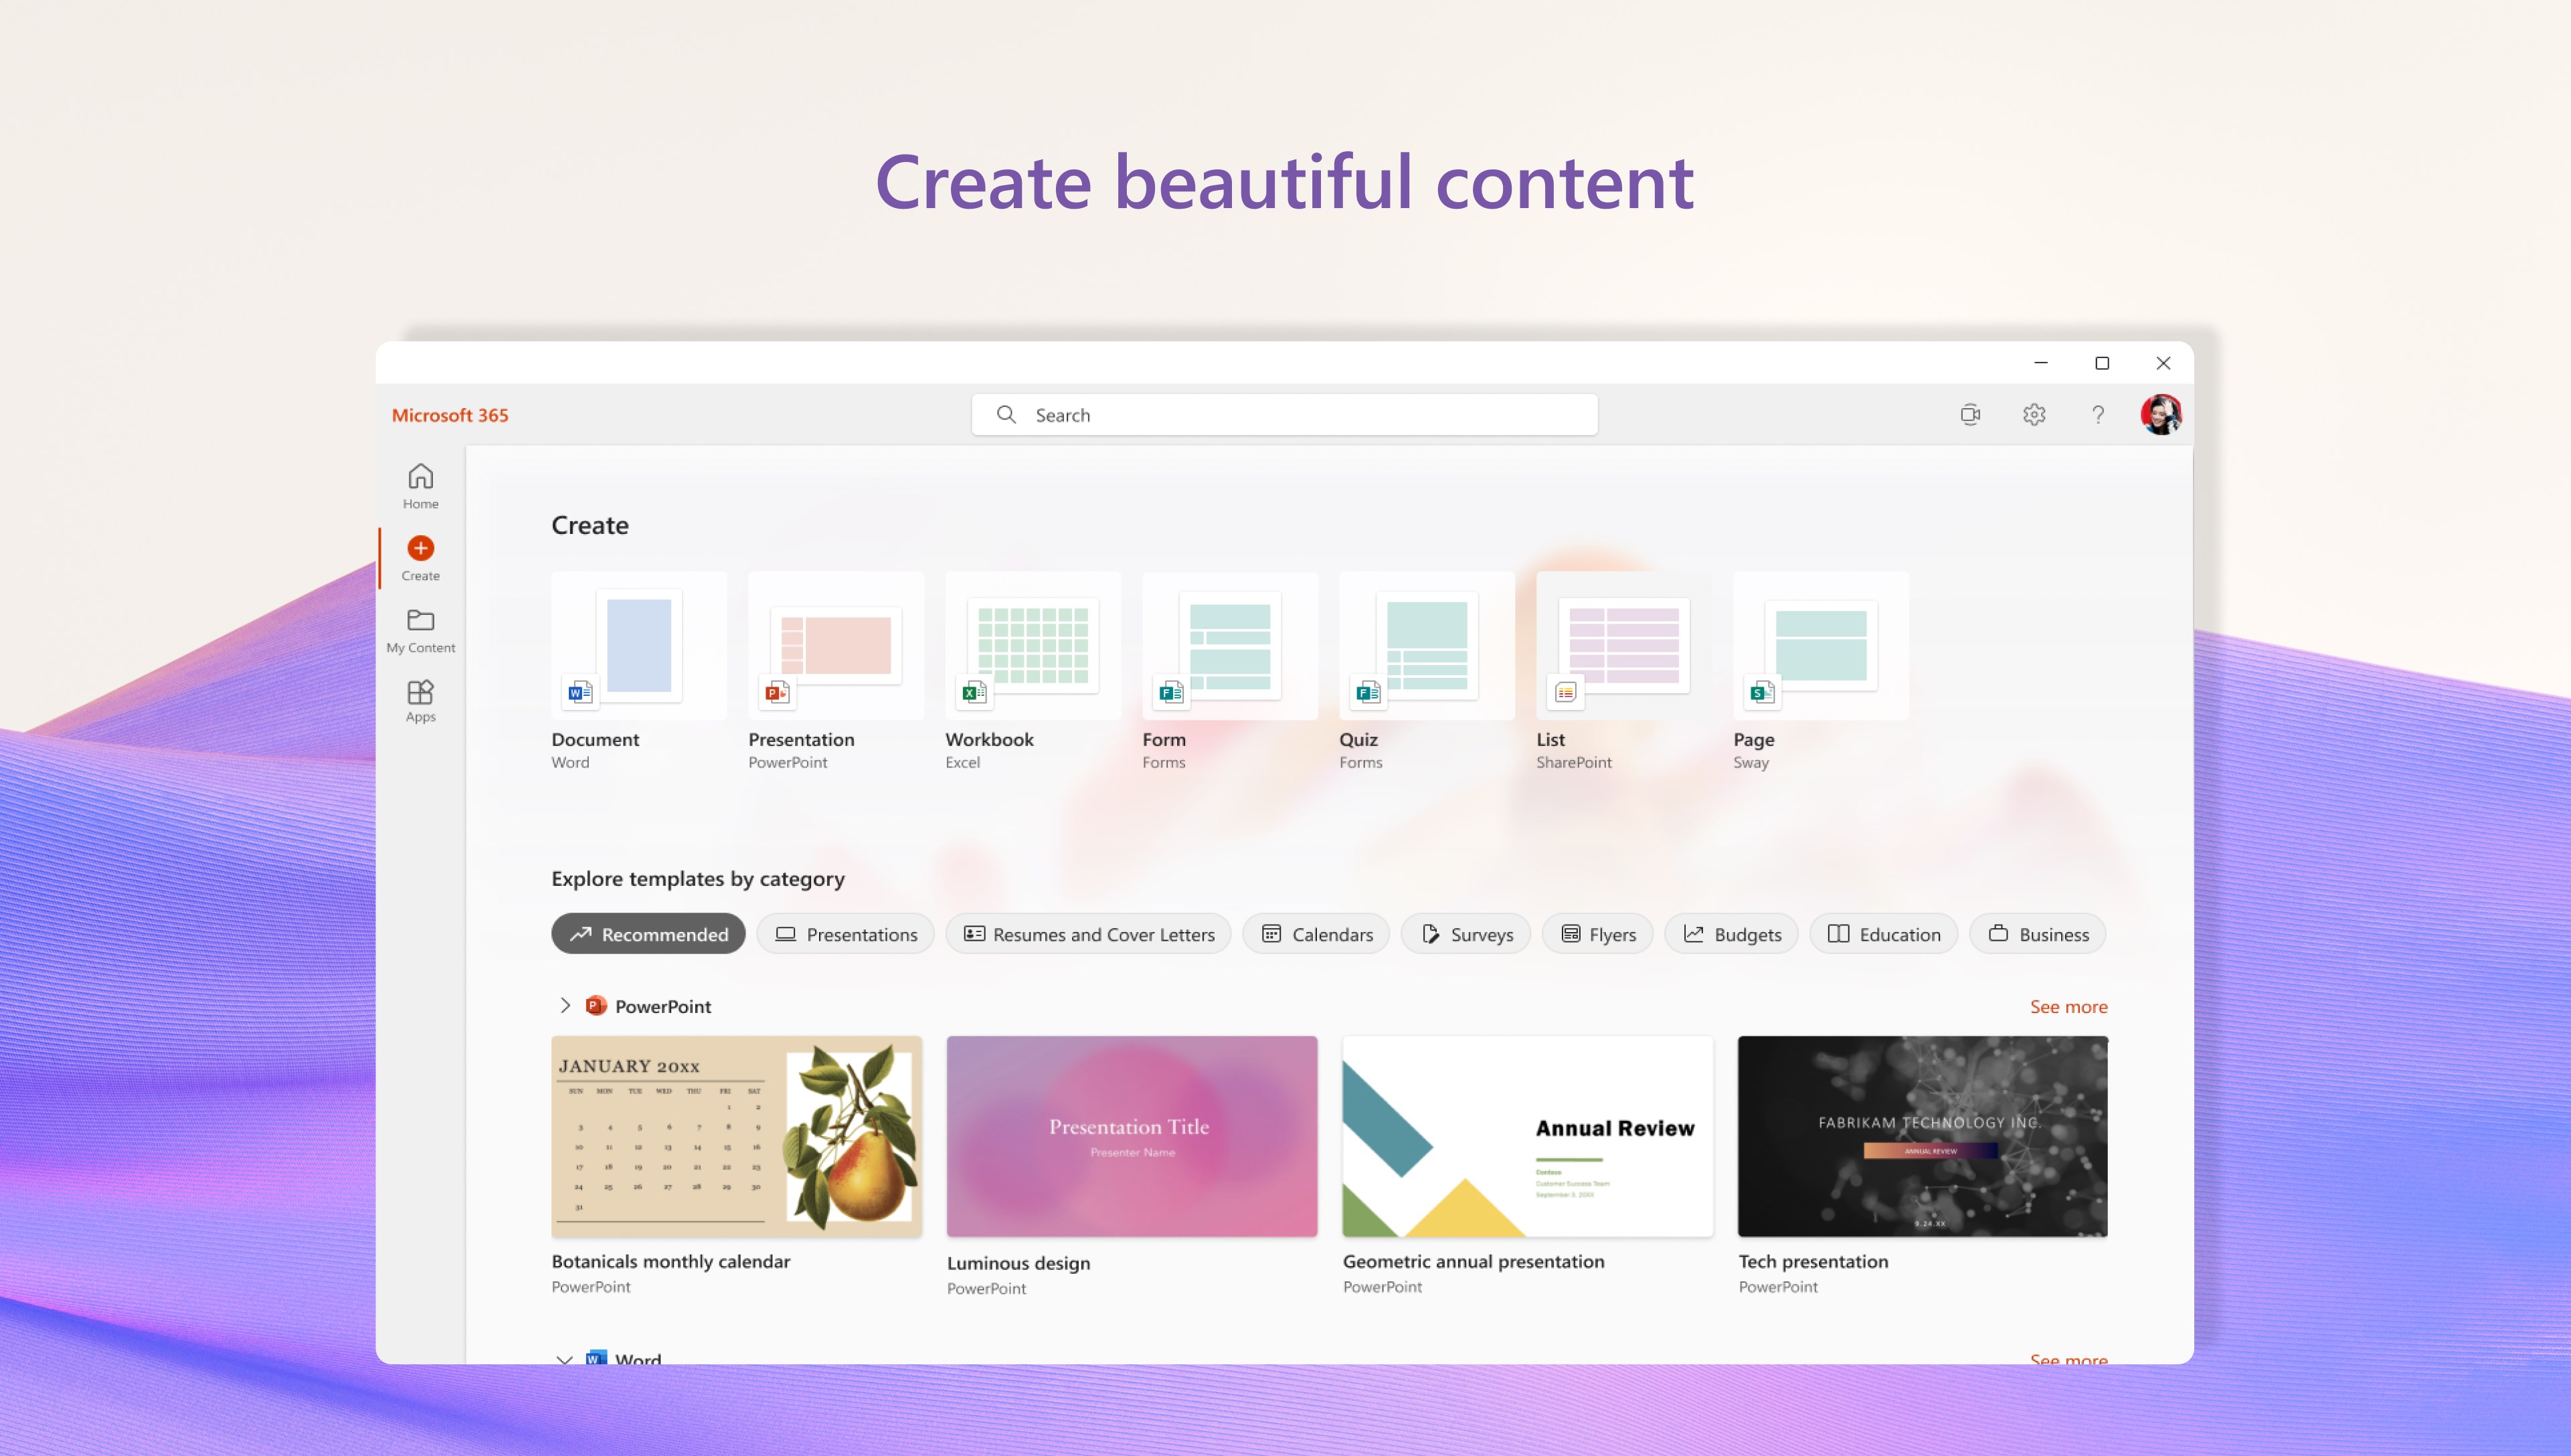Open the Home sidebar icon
The width and height of the screenshot is (2571, 1456).
[420, 486]
